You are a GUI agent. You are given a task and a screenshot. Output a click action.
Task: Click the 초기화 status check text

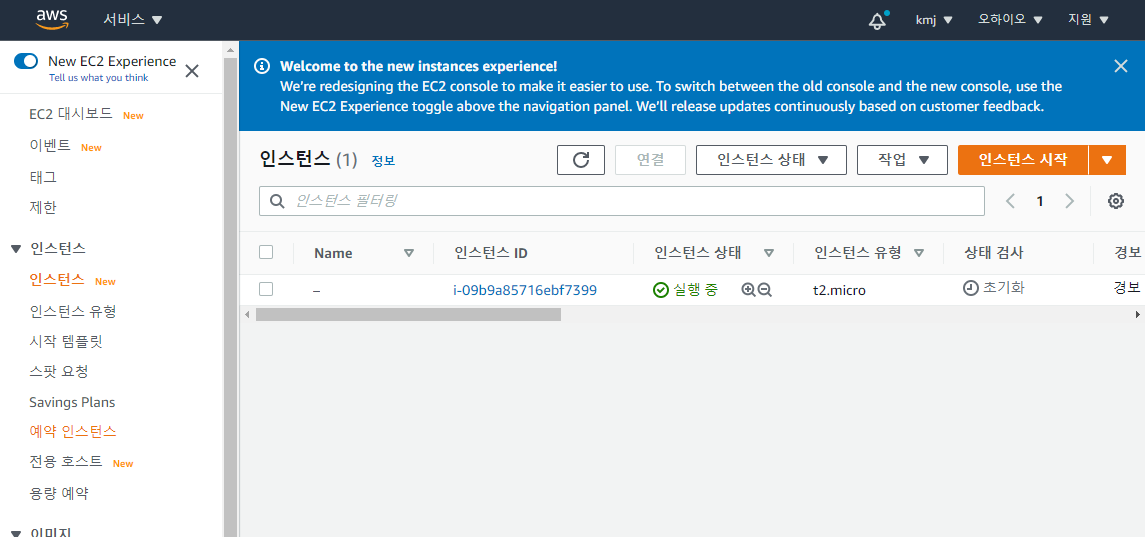click(1003, 288)
